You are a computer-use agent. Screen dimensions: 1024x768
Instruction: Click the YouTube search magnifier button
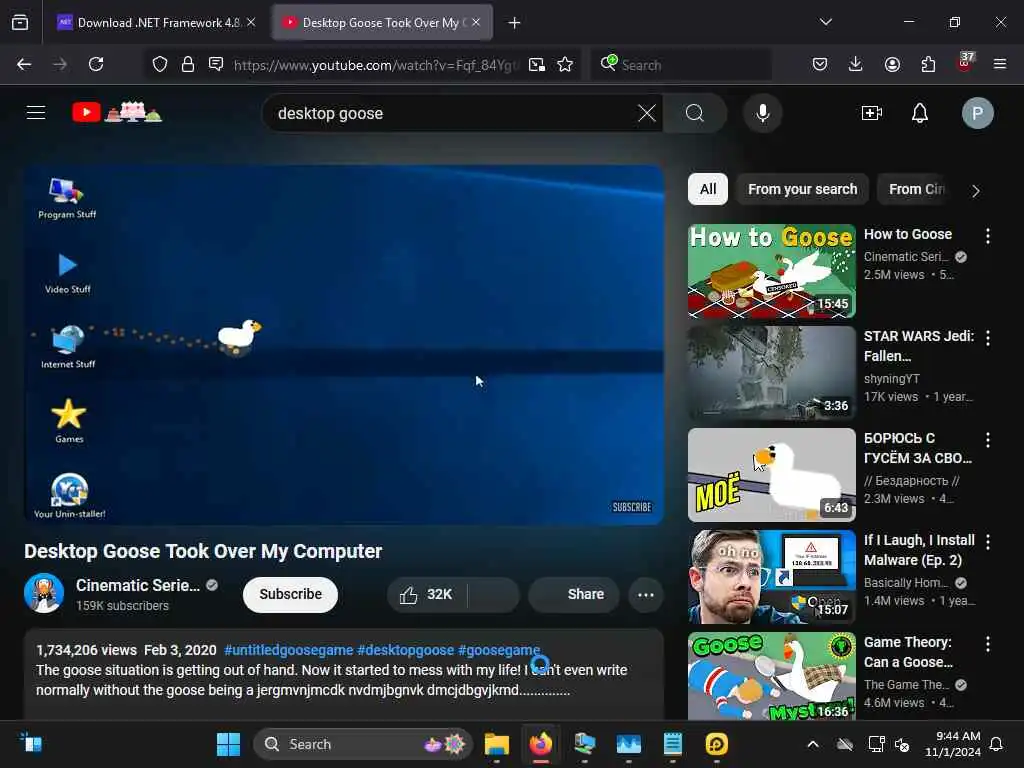695,113
